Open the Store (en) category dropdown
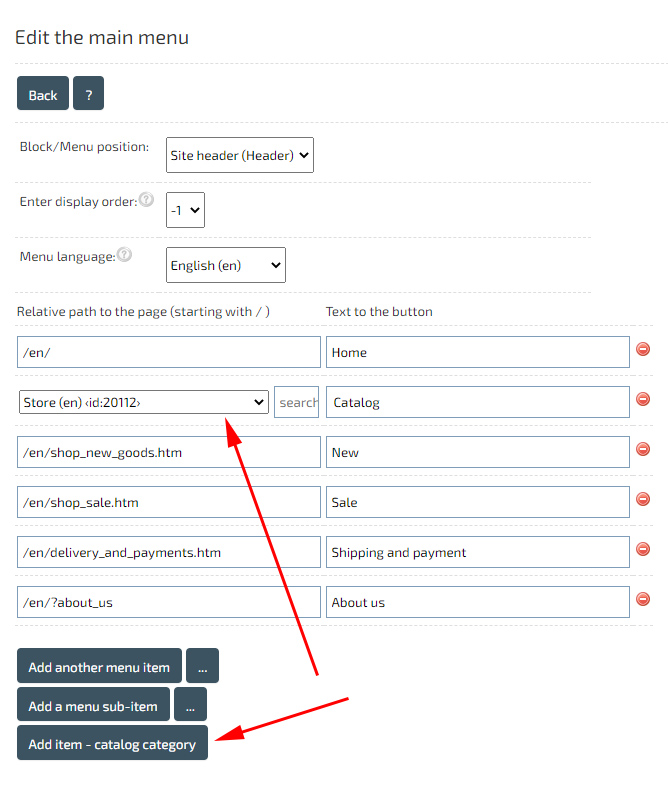668x790 pixels. (144, 402)
